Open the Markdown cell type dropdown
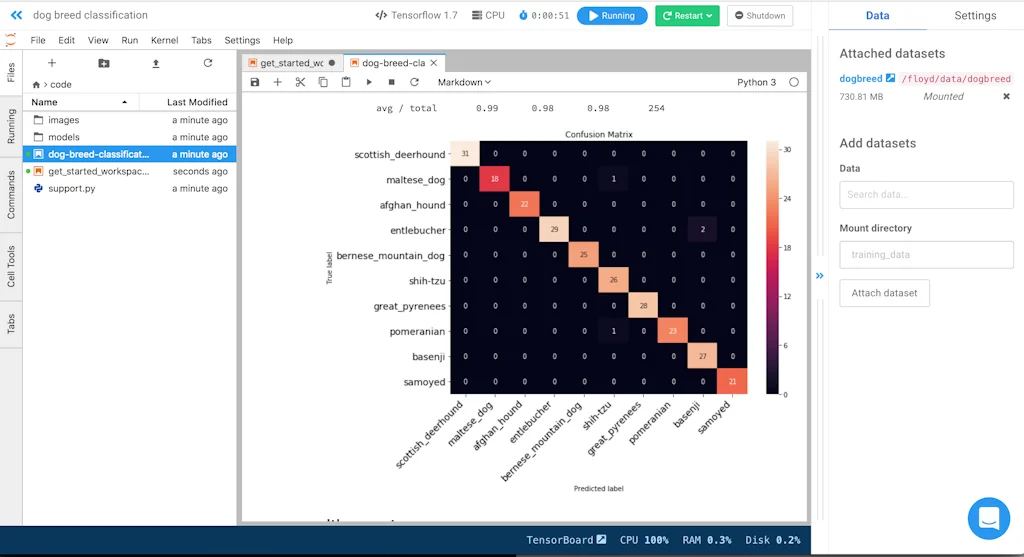The image size is (1024, 557). pos(464,82)
